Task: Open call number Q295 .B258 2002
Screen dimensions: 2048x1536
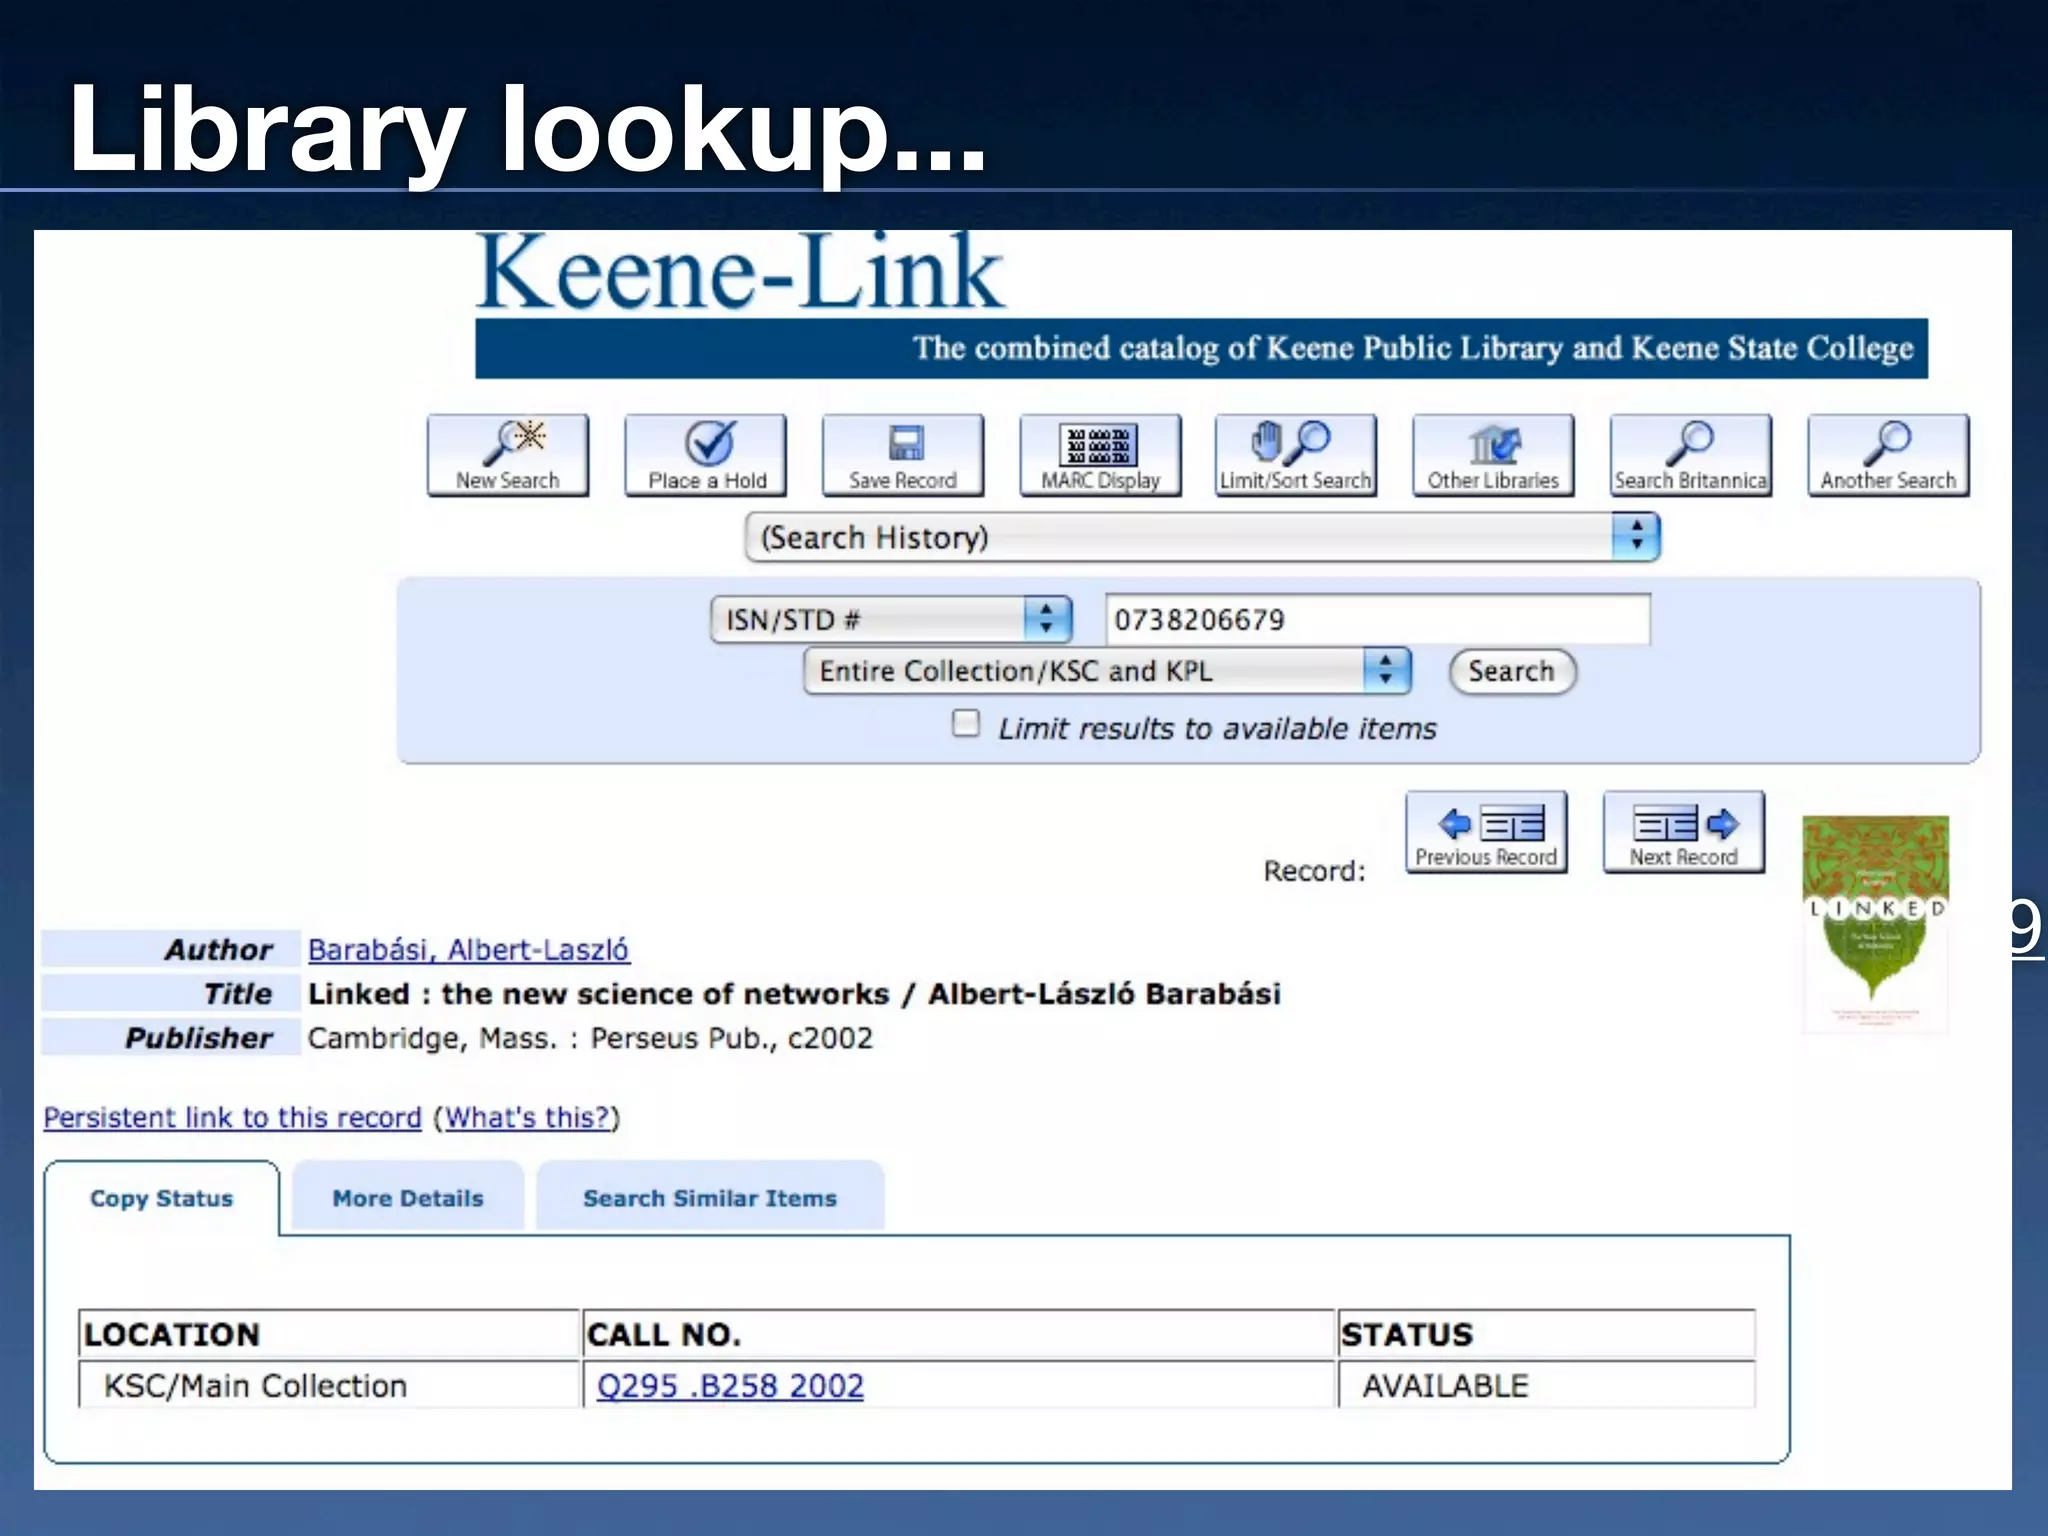Action: coord(730,1385)
